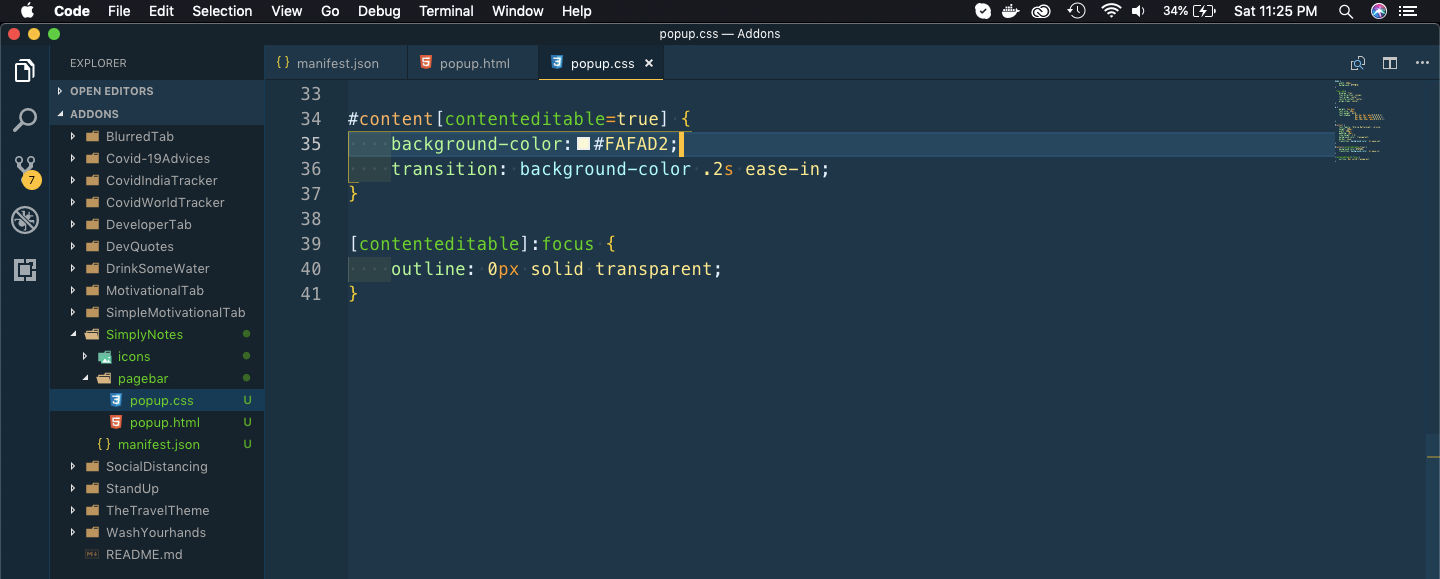Switch to the popup.html tab
This screenshot has width=1440, height=579.
474,63
